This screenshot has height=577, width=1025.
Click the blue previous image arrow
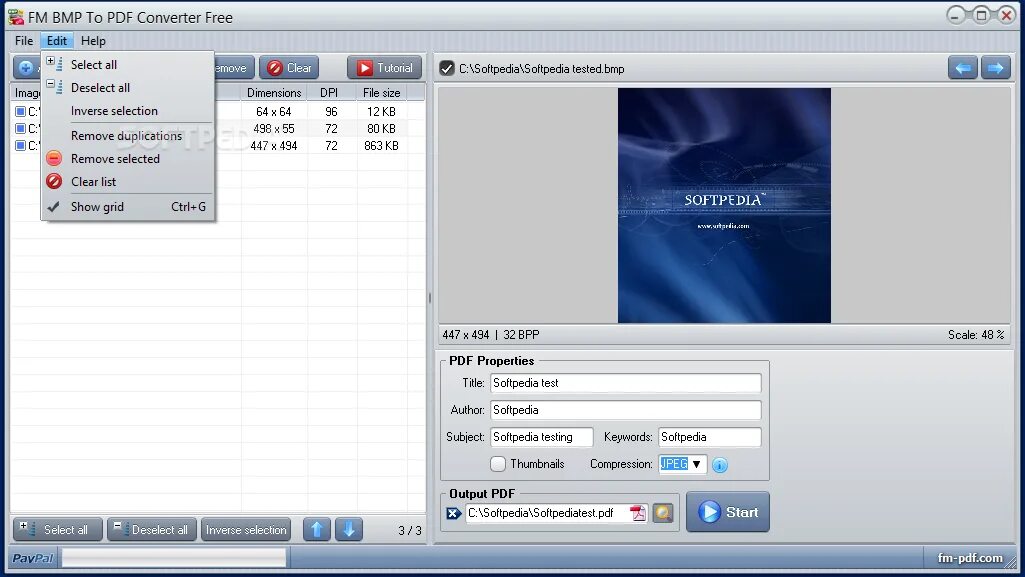[963, 68]
